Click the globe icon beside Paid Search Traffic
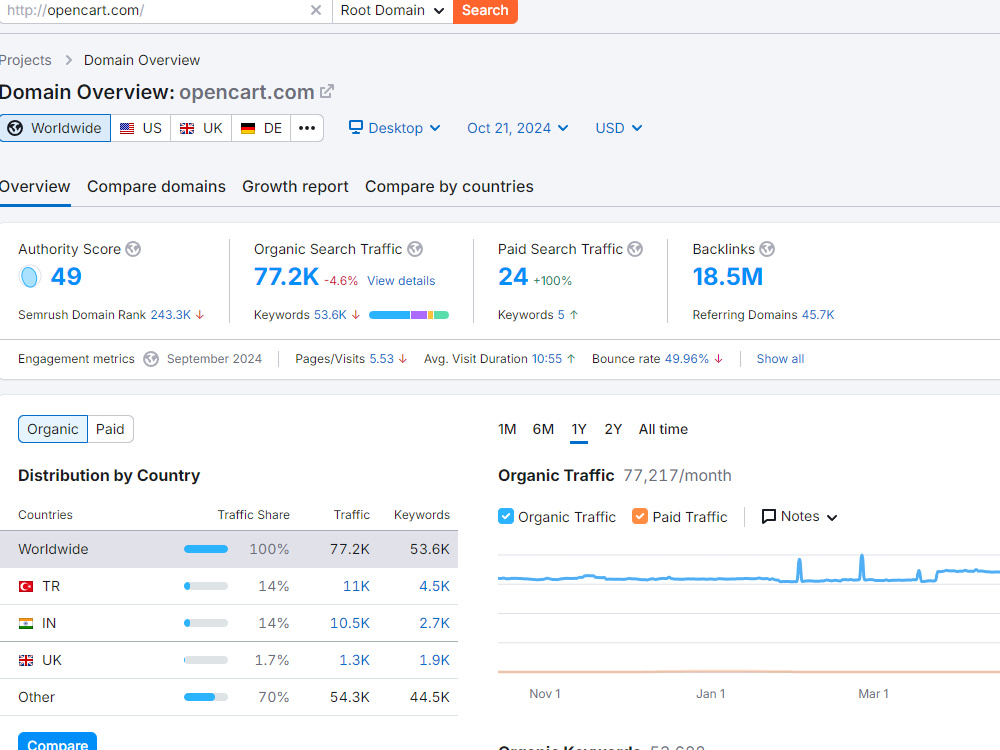Image resolution: width=1000 pixels, height=750 pixels. 635,249
